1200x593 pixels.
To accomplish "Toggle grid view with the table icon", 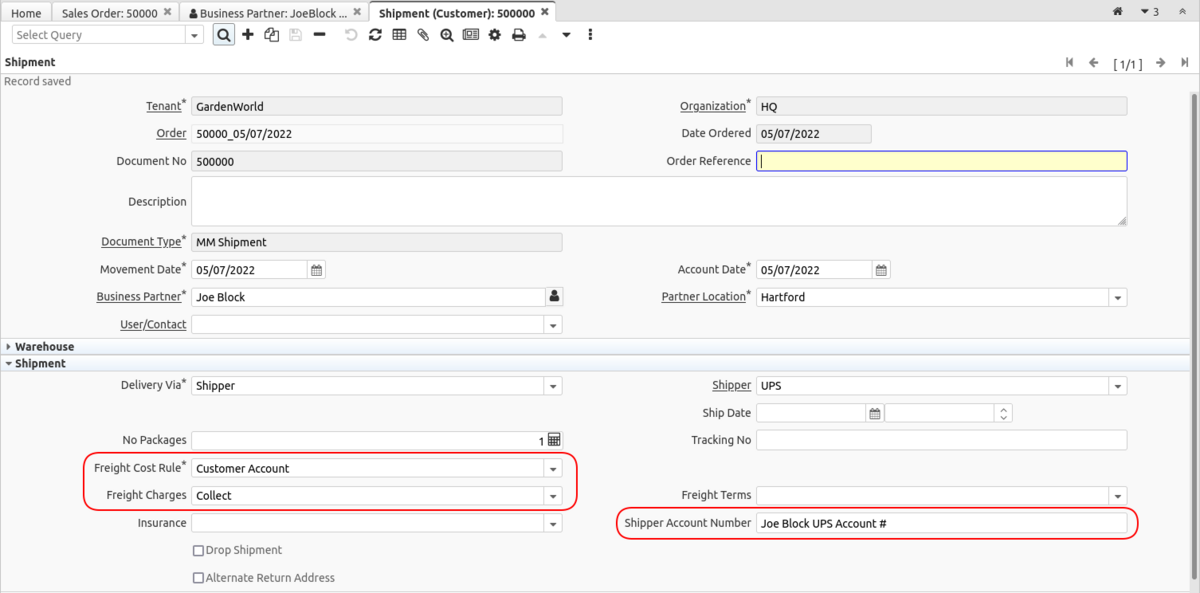I will pos(399,35).
